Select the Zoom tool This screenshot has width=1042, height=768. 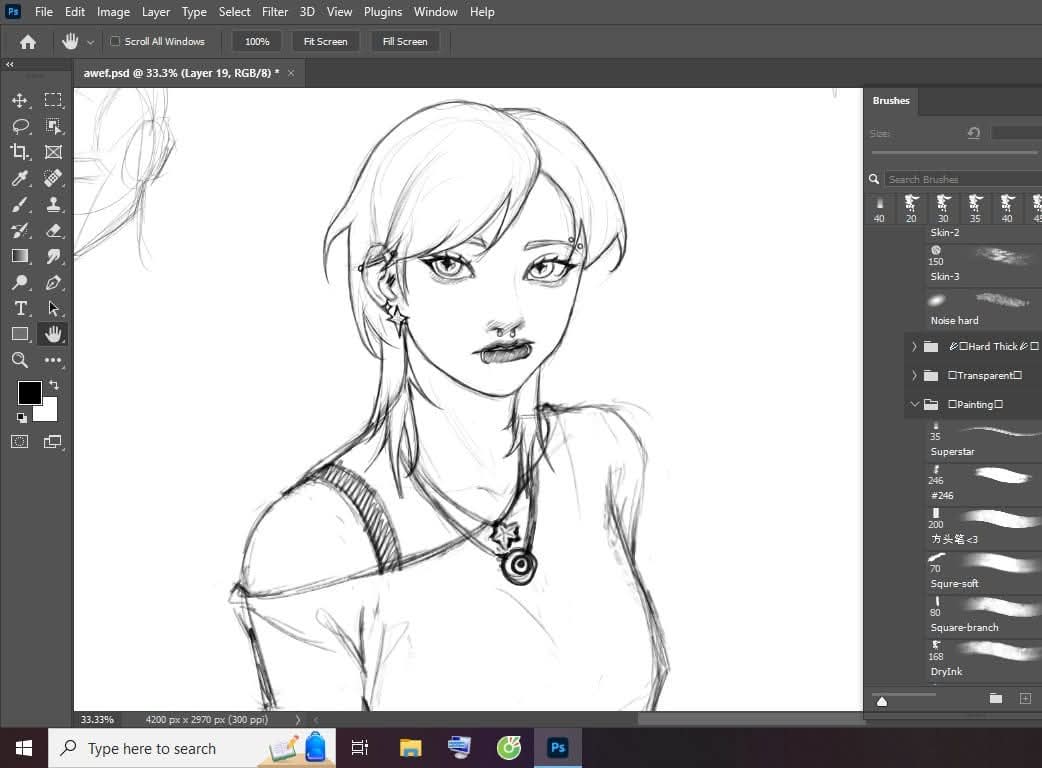pyautogui.click(x=20, y=360)
